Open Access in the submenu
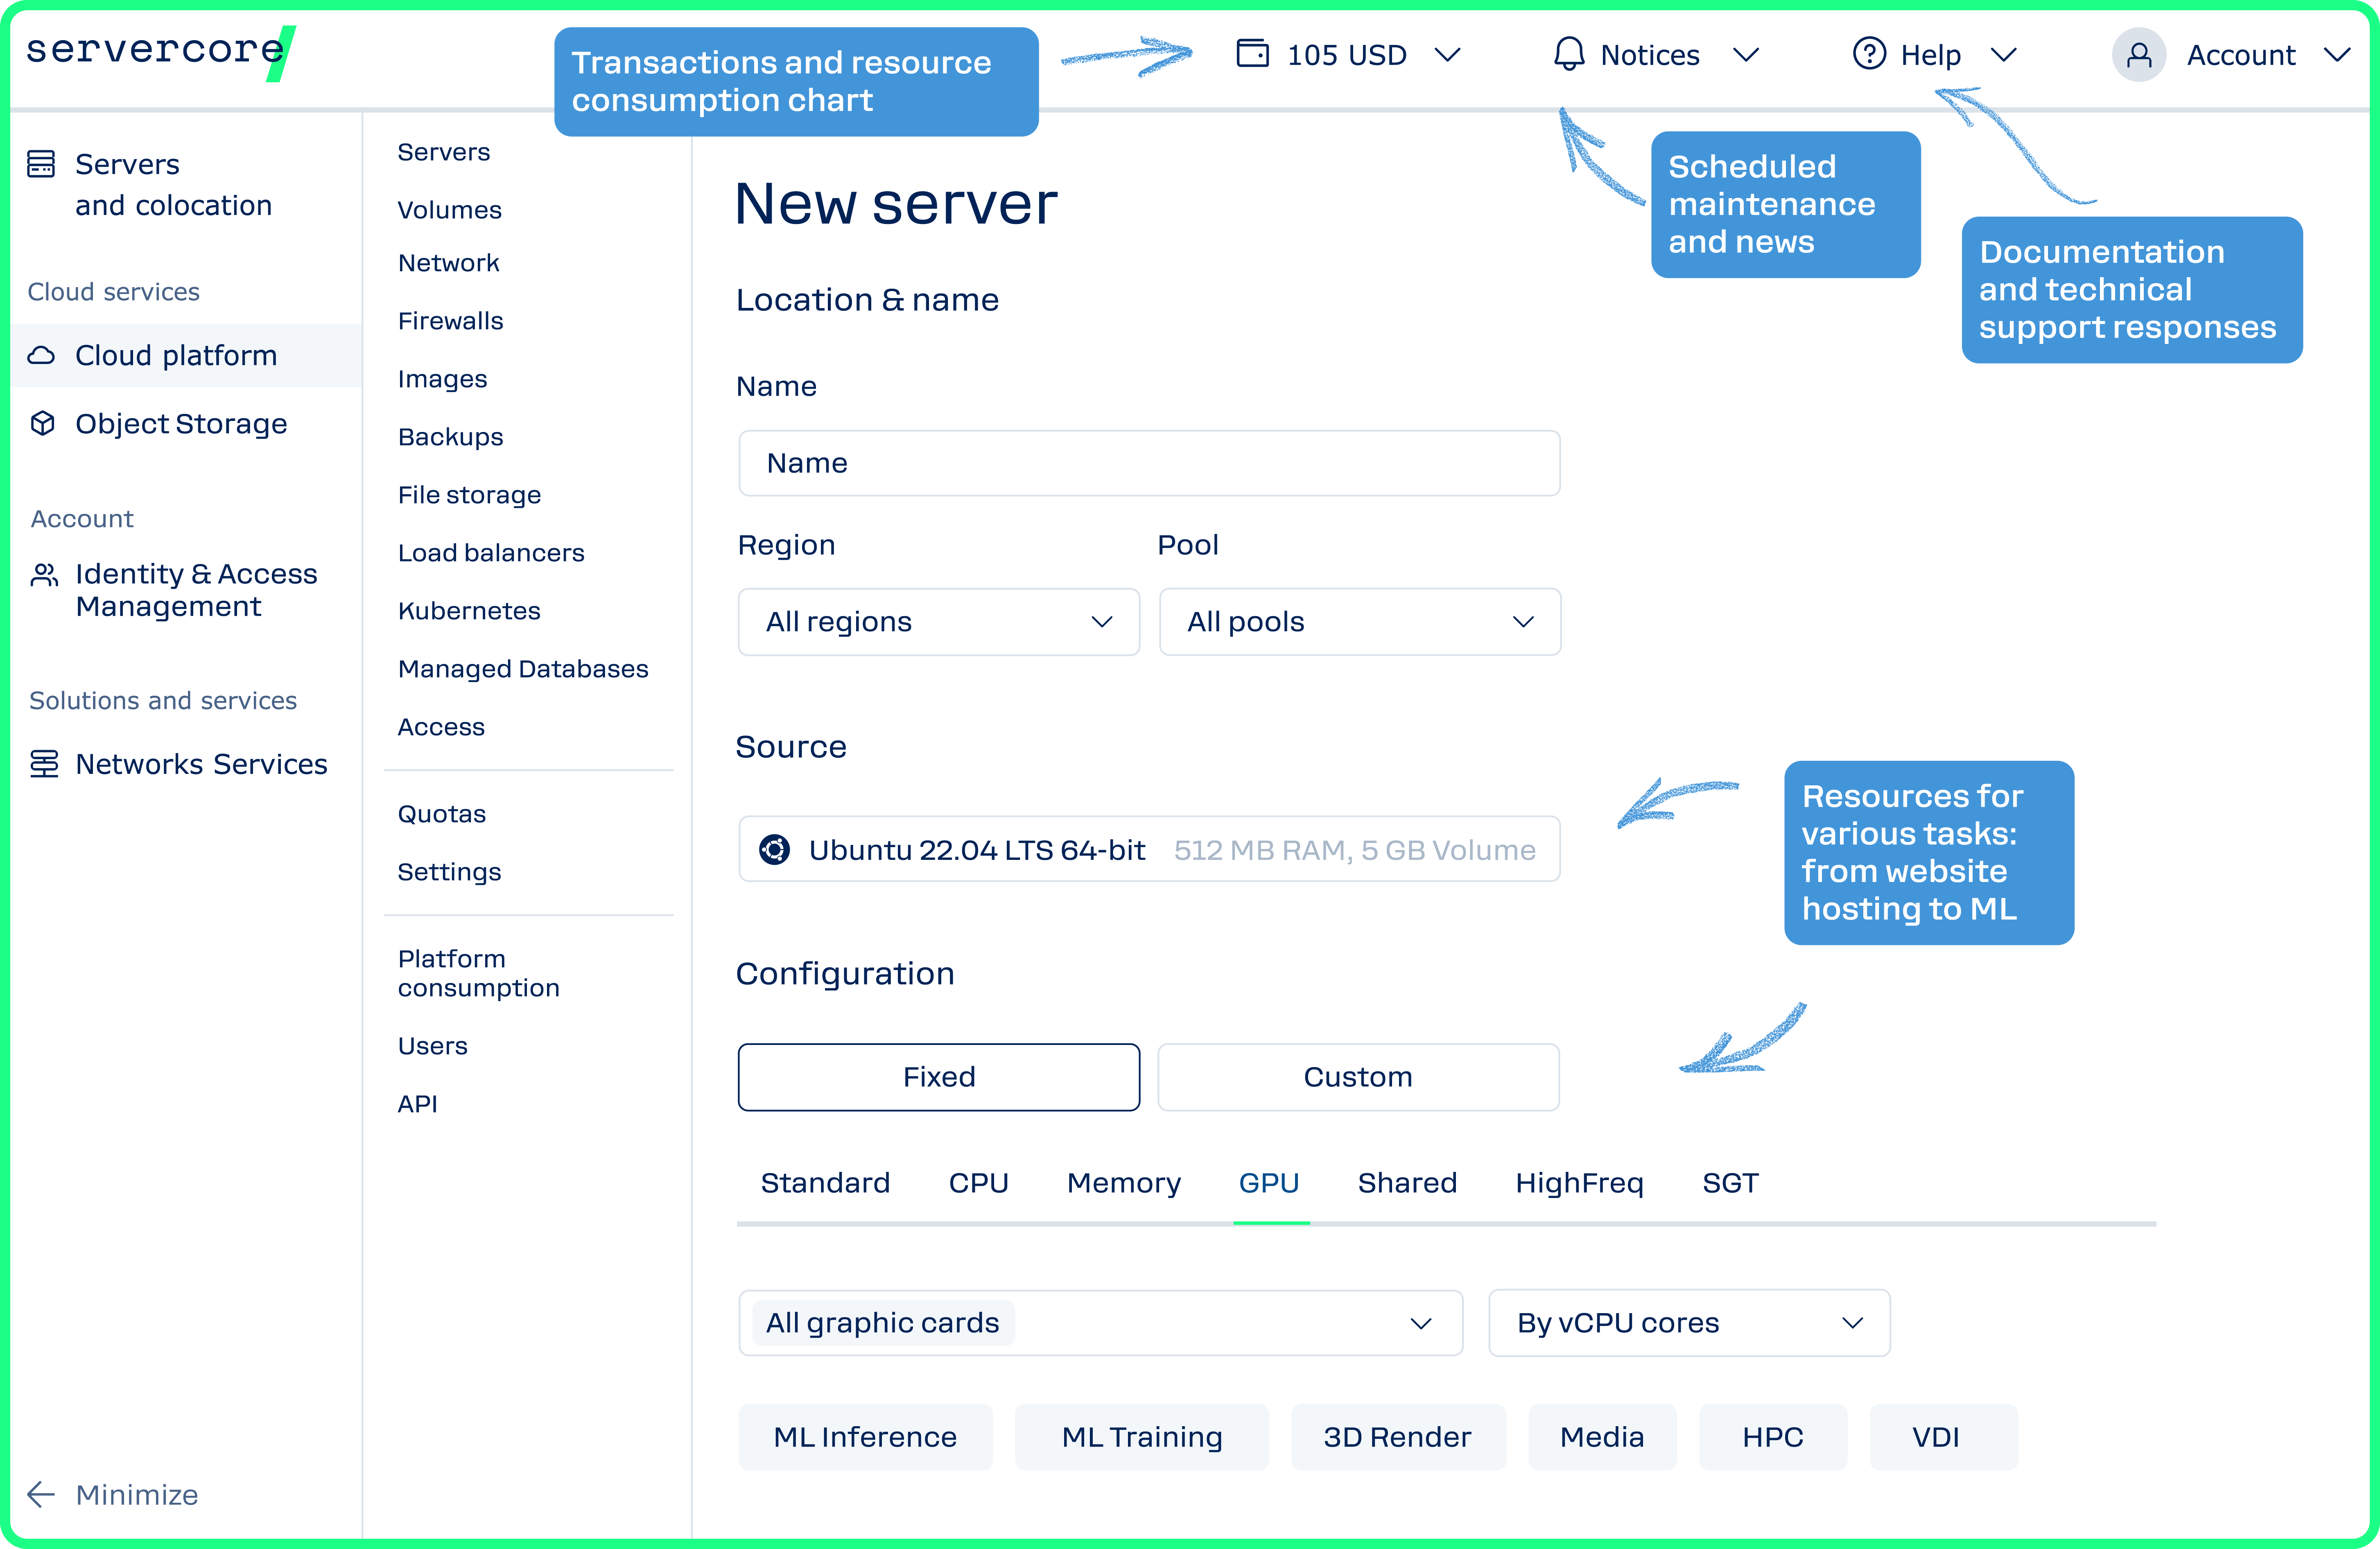This screenshot has height=1549, width=2380. coord(441,727)
